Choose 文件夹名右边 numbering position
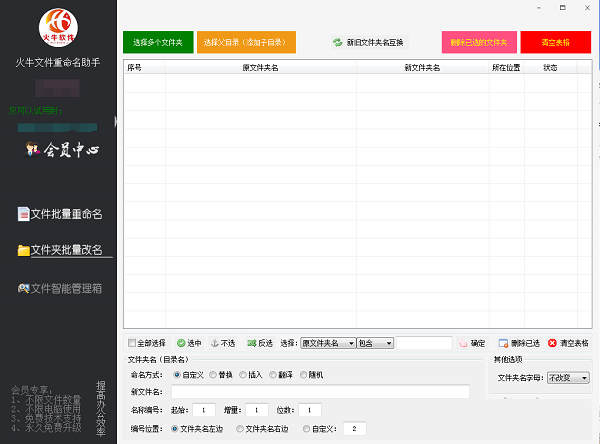This screenshot has height=444, width=600. click(x=238, y=428)
